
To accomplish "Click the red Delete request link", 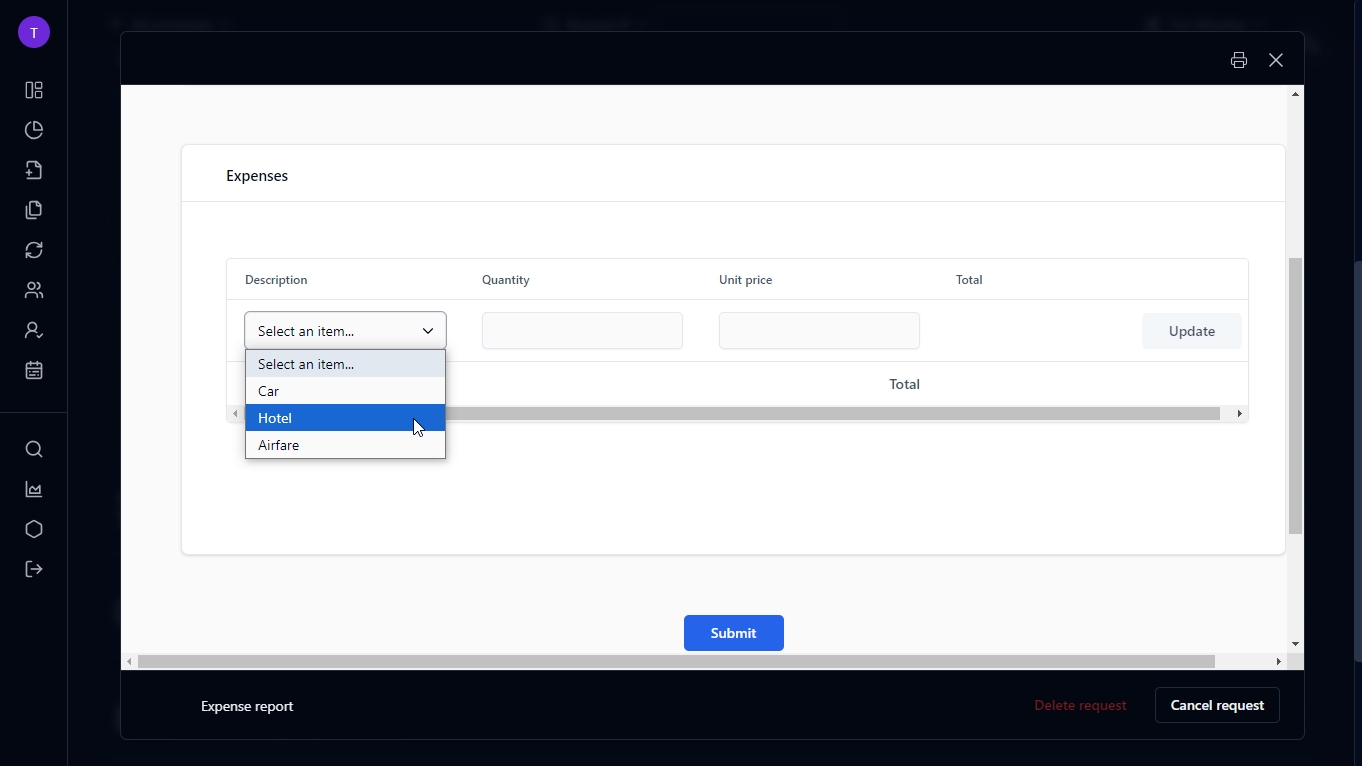I will [x=1080, y=705].
